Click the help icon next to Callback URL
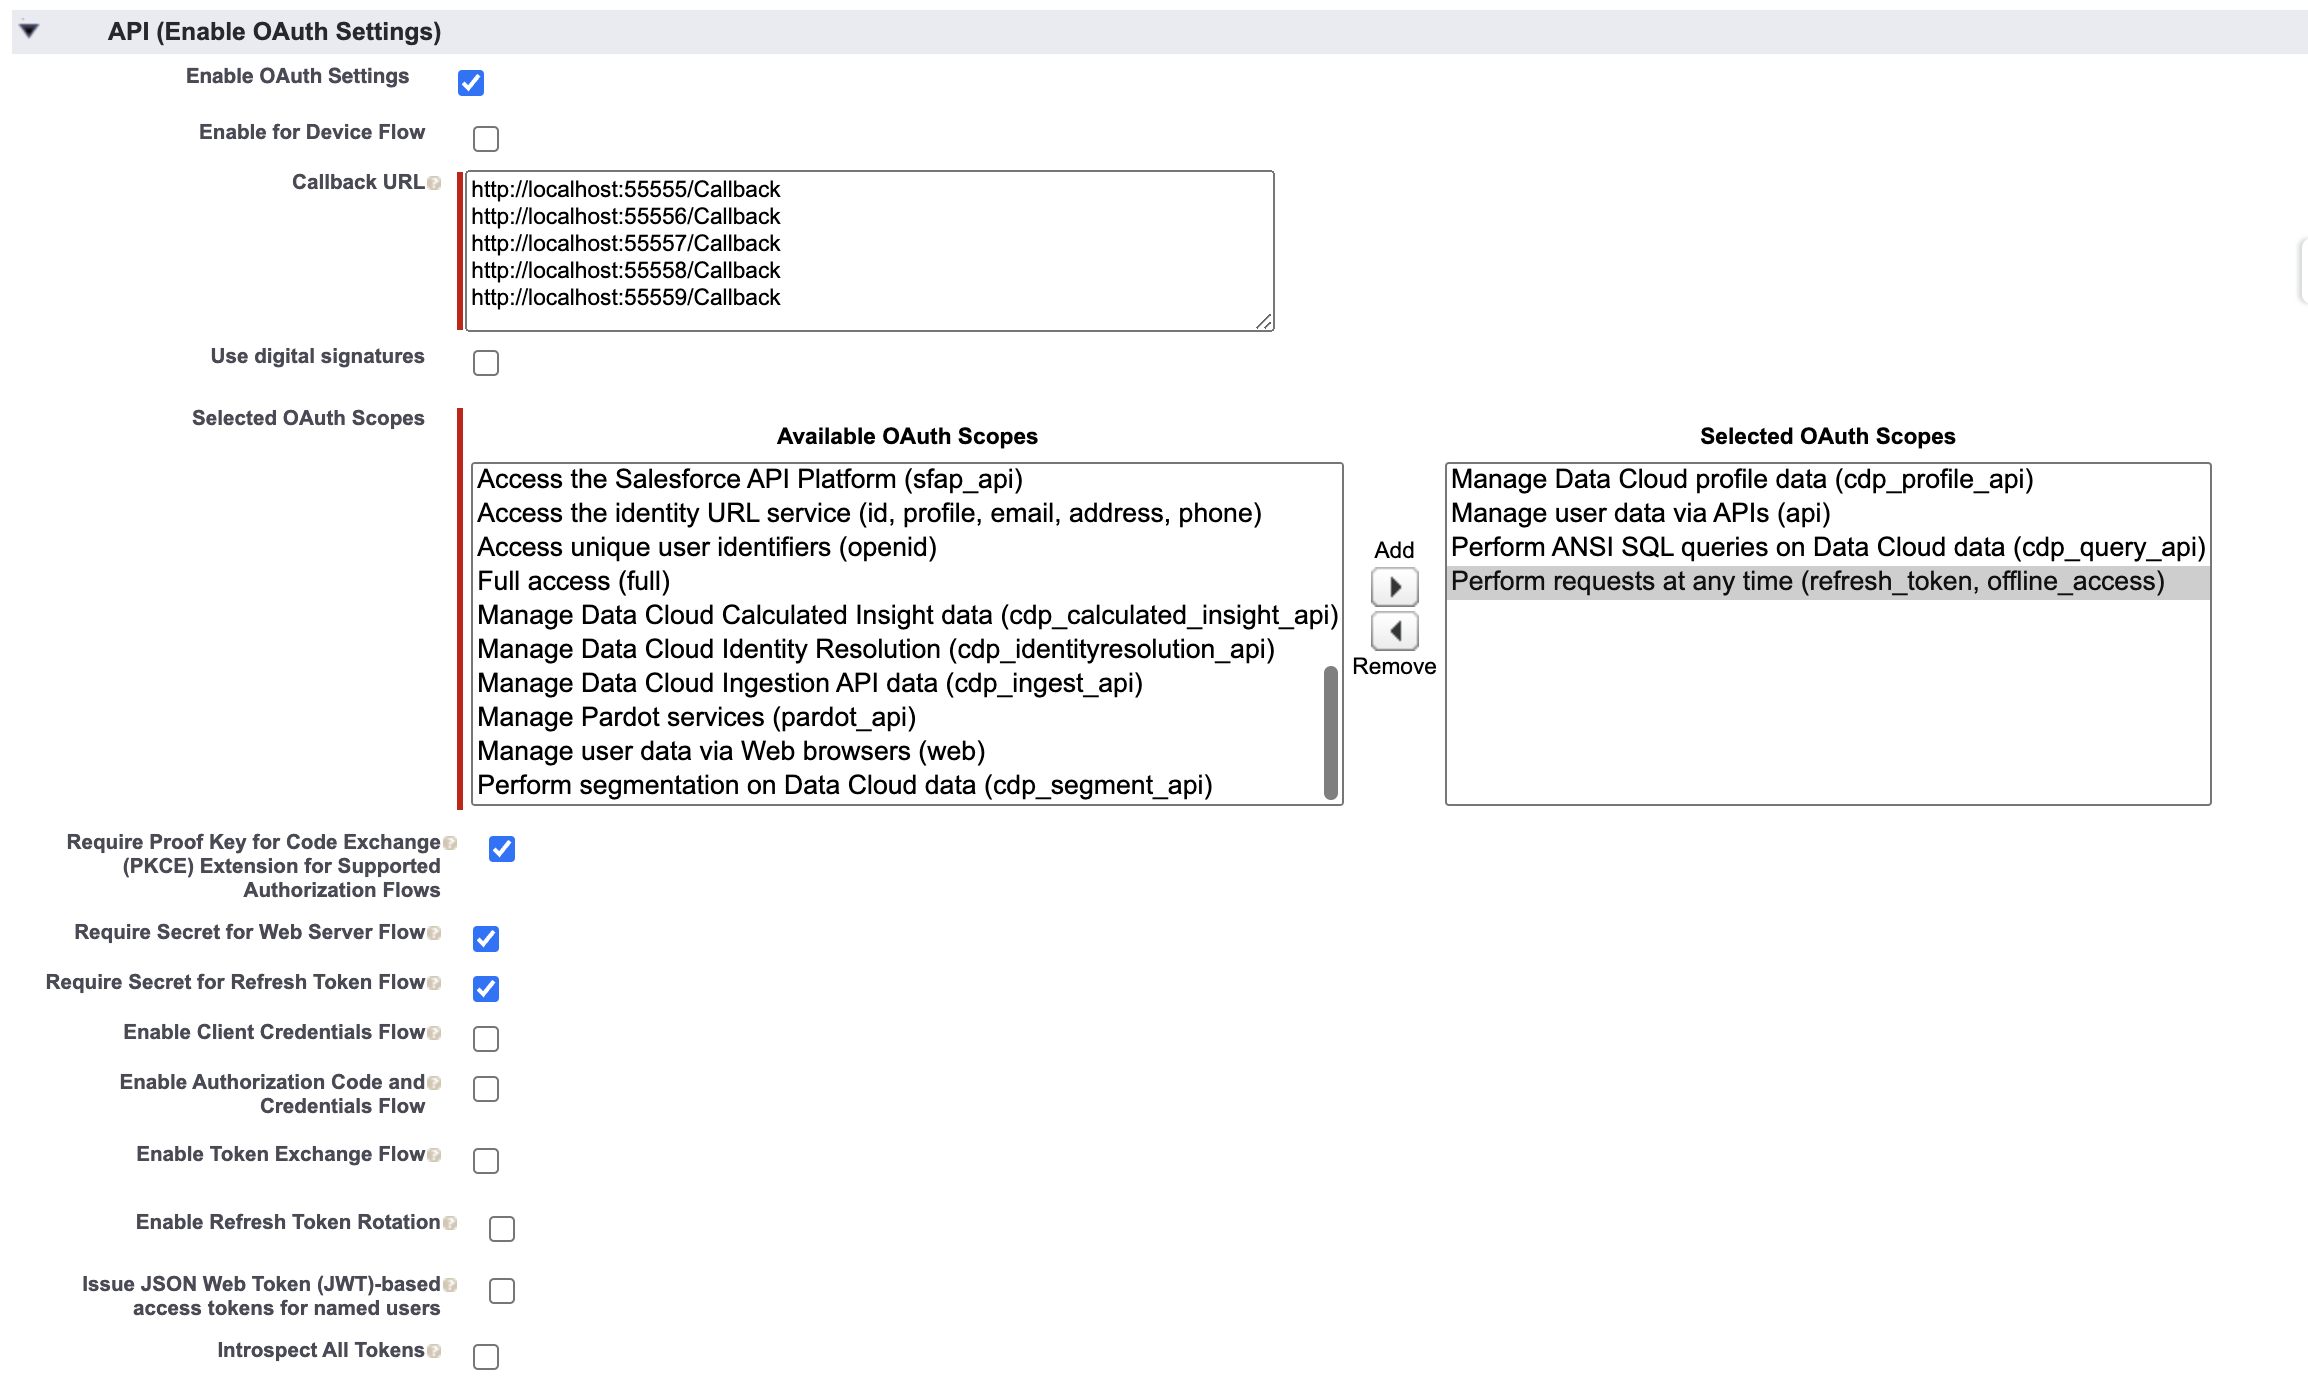 pos(437,182)
